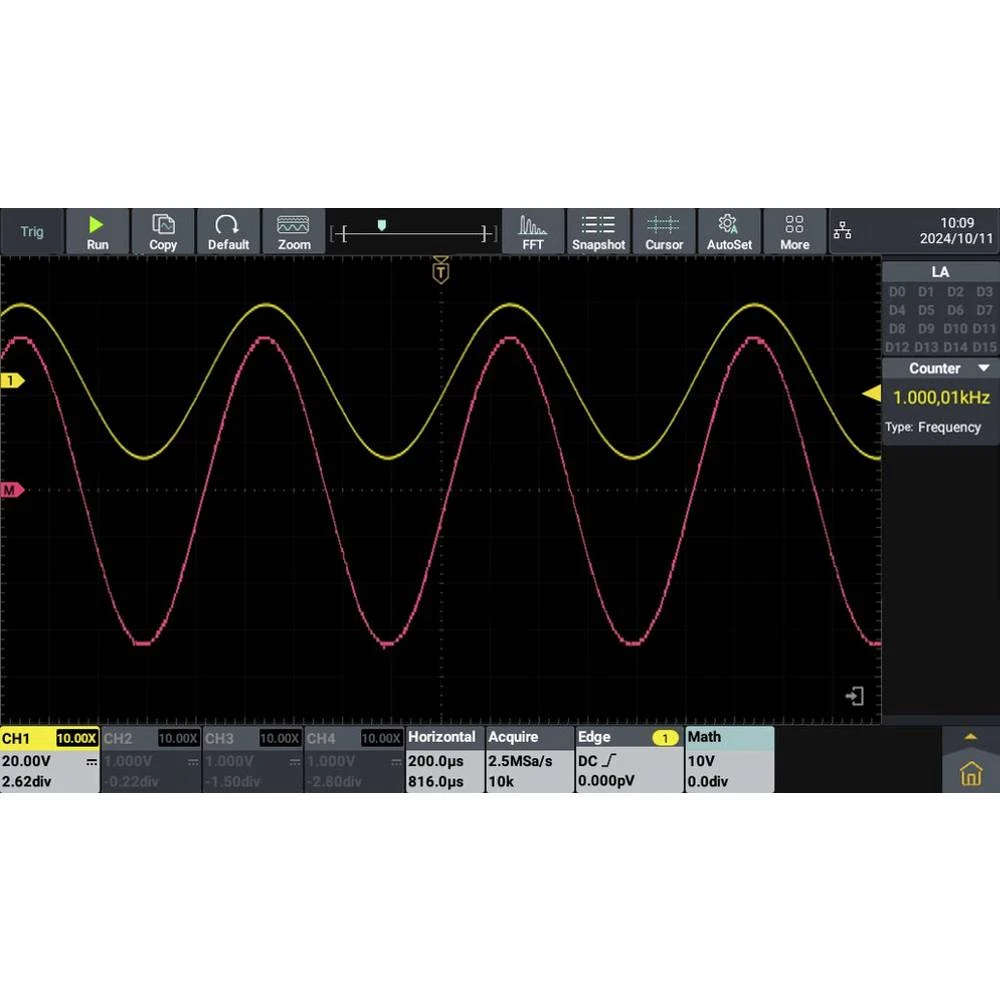Open the More apps grid
The height and width of the screenshot is (1000, 1000).
tap(794, 231)
